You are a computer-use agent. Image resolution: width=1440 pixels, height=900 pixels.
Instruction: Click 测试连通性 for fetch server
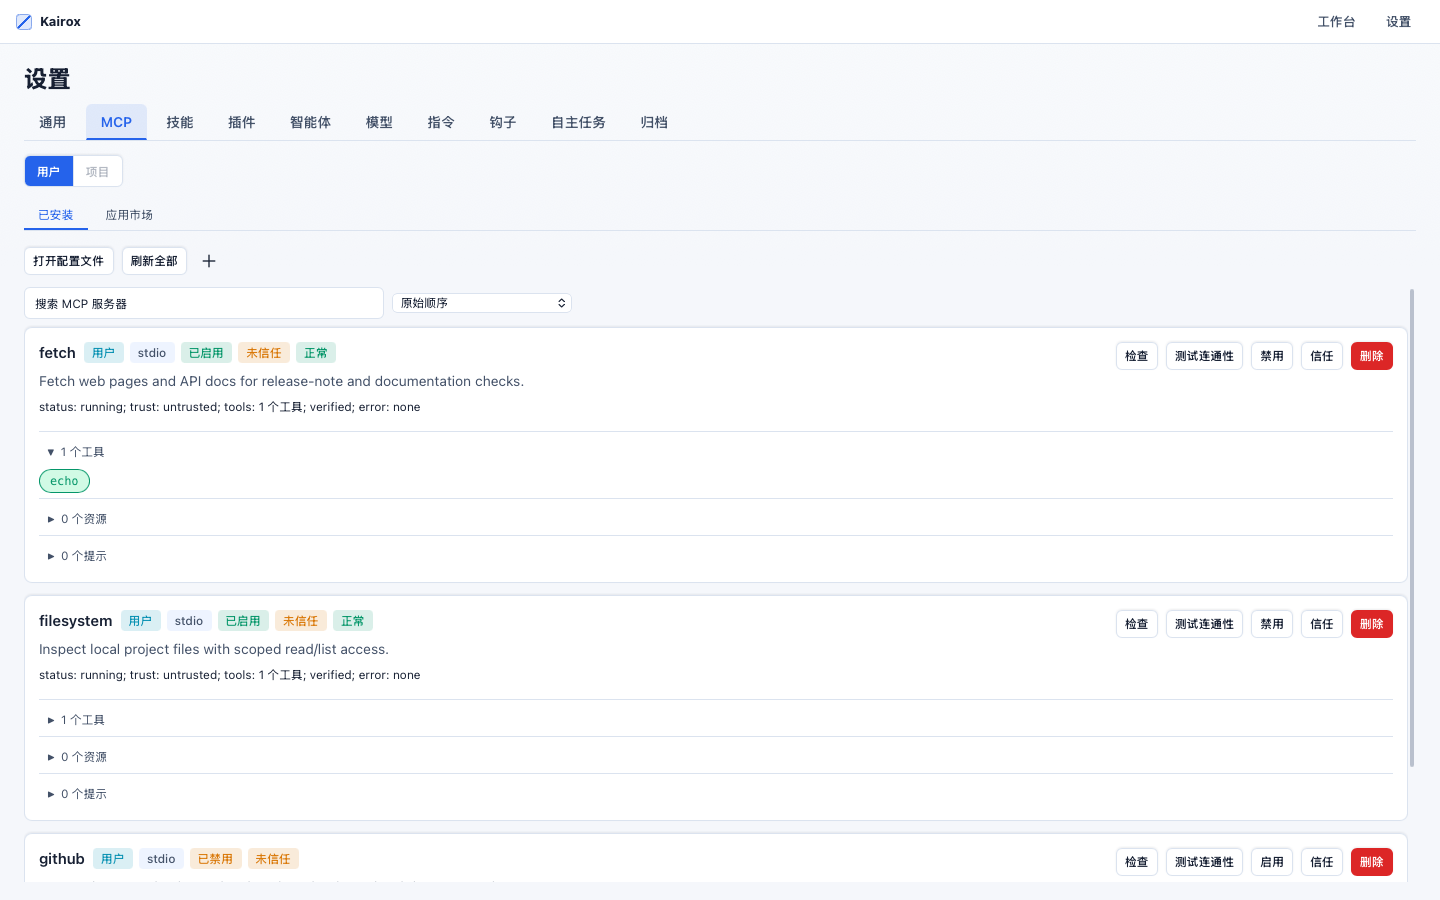1204,356
